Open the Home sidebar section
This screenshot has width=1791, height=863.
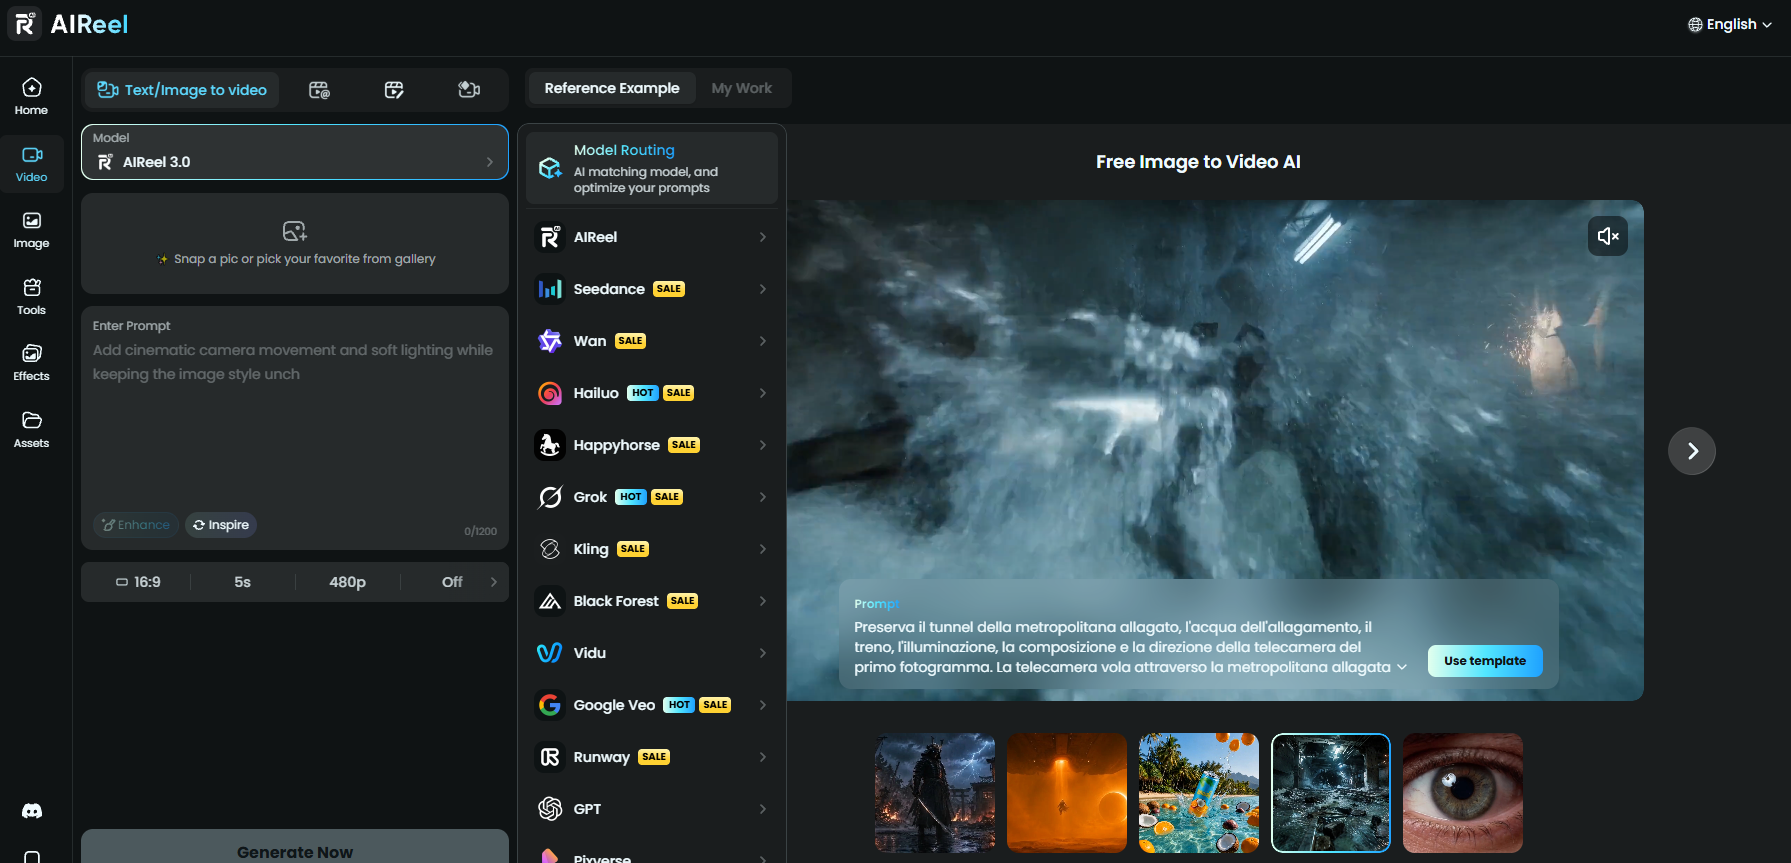pos(31,97)
